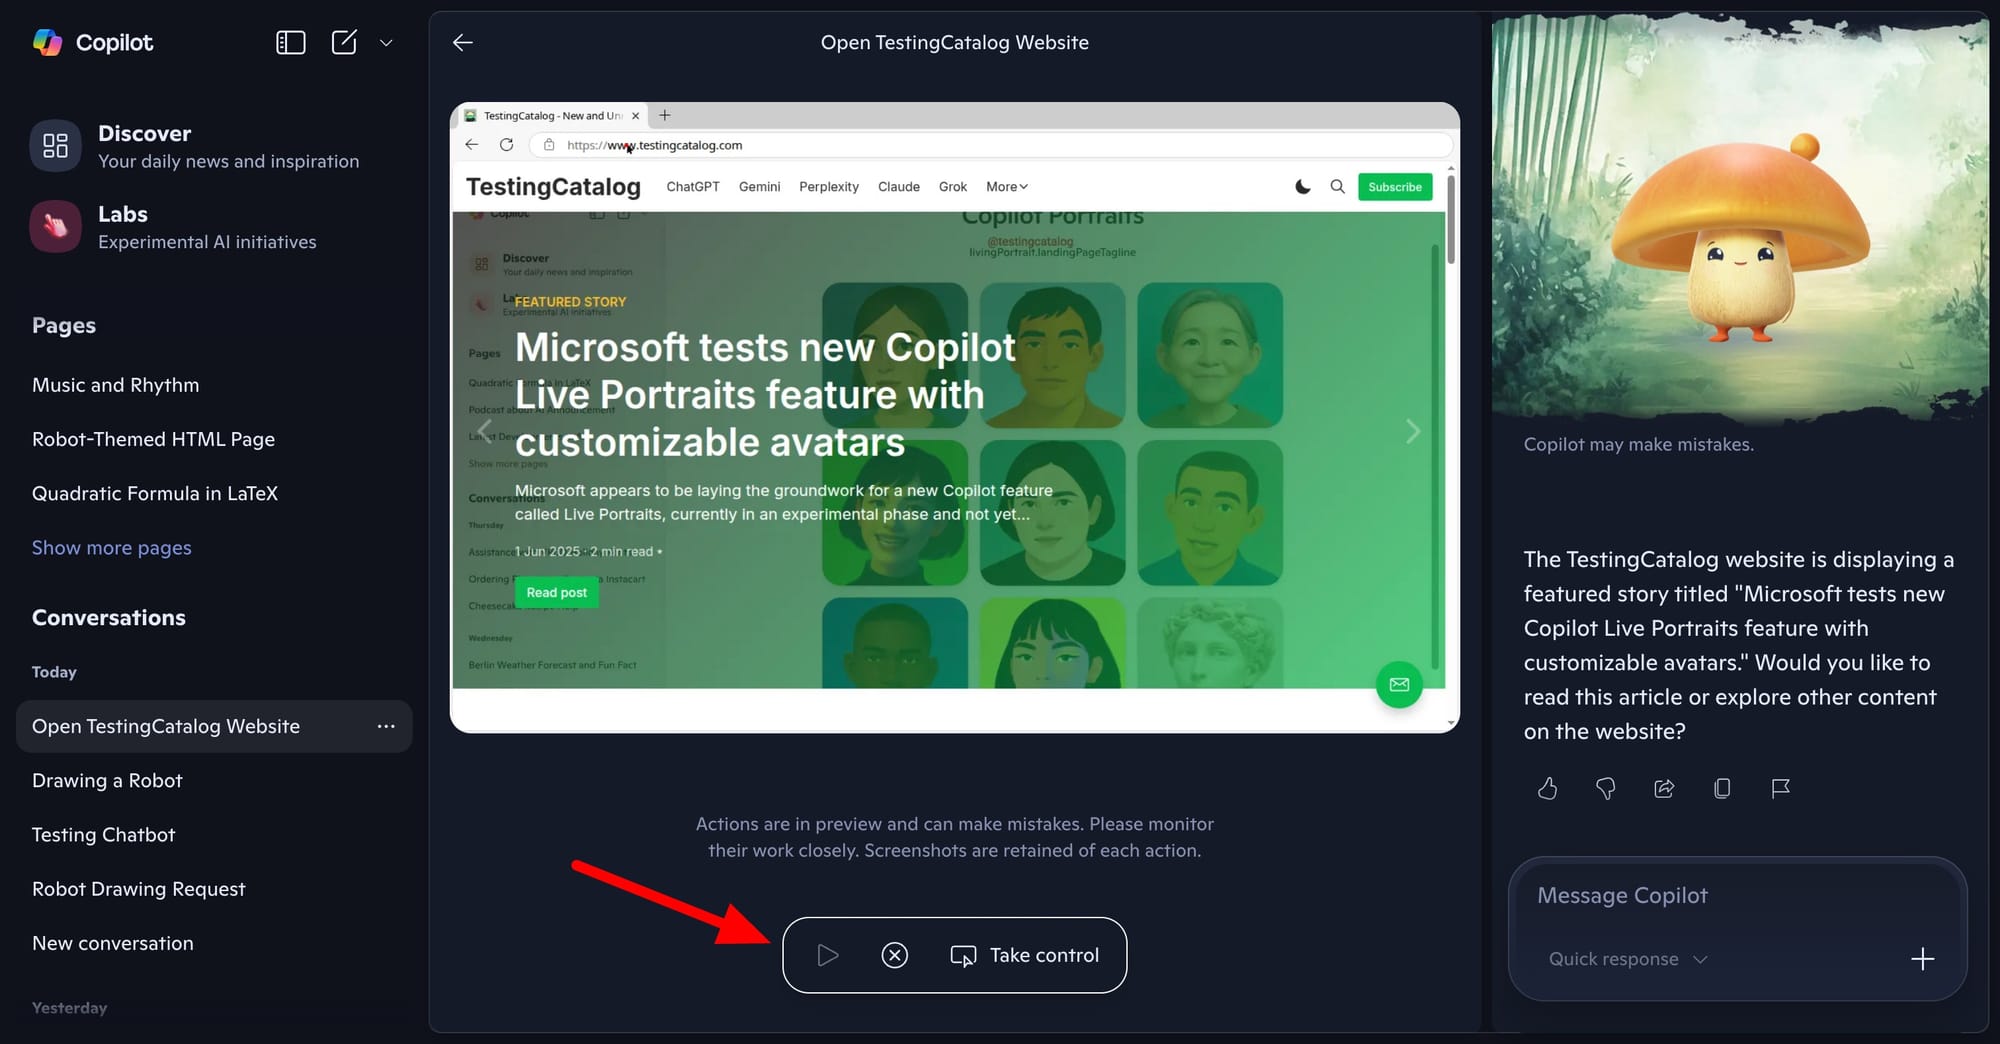Start a new chat with compose icon
2000x1044 pixels.
click(x=344, y=42)
